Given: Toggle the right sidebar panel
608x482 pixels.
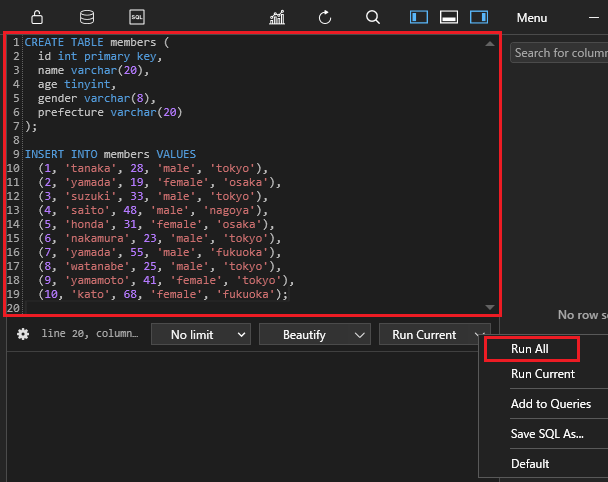Looking at the screenshot, I should 479,17.
